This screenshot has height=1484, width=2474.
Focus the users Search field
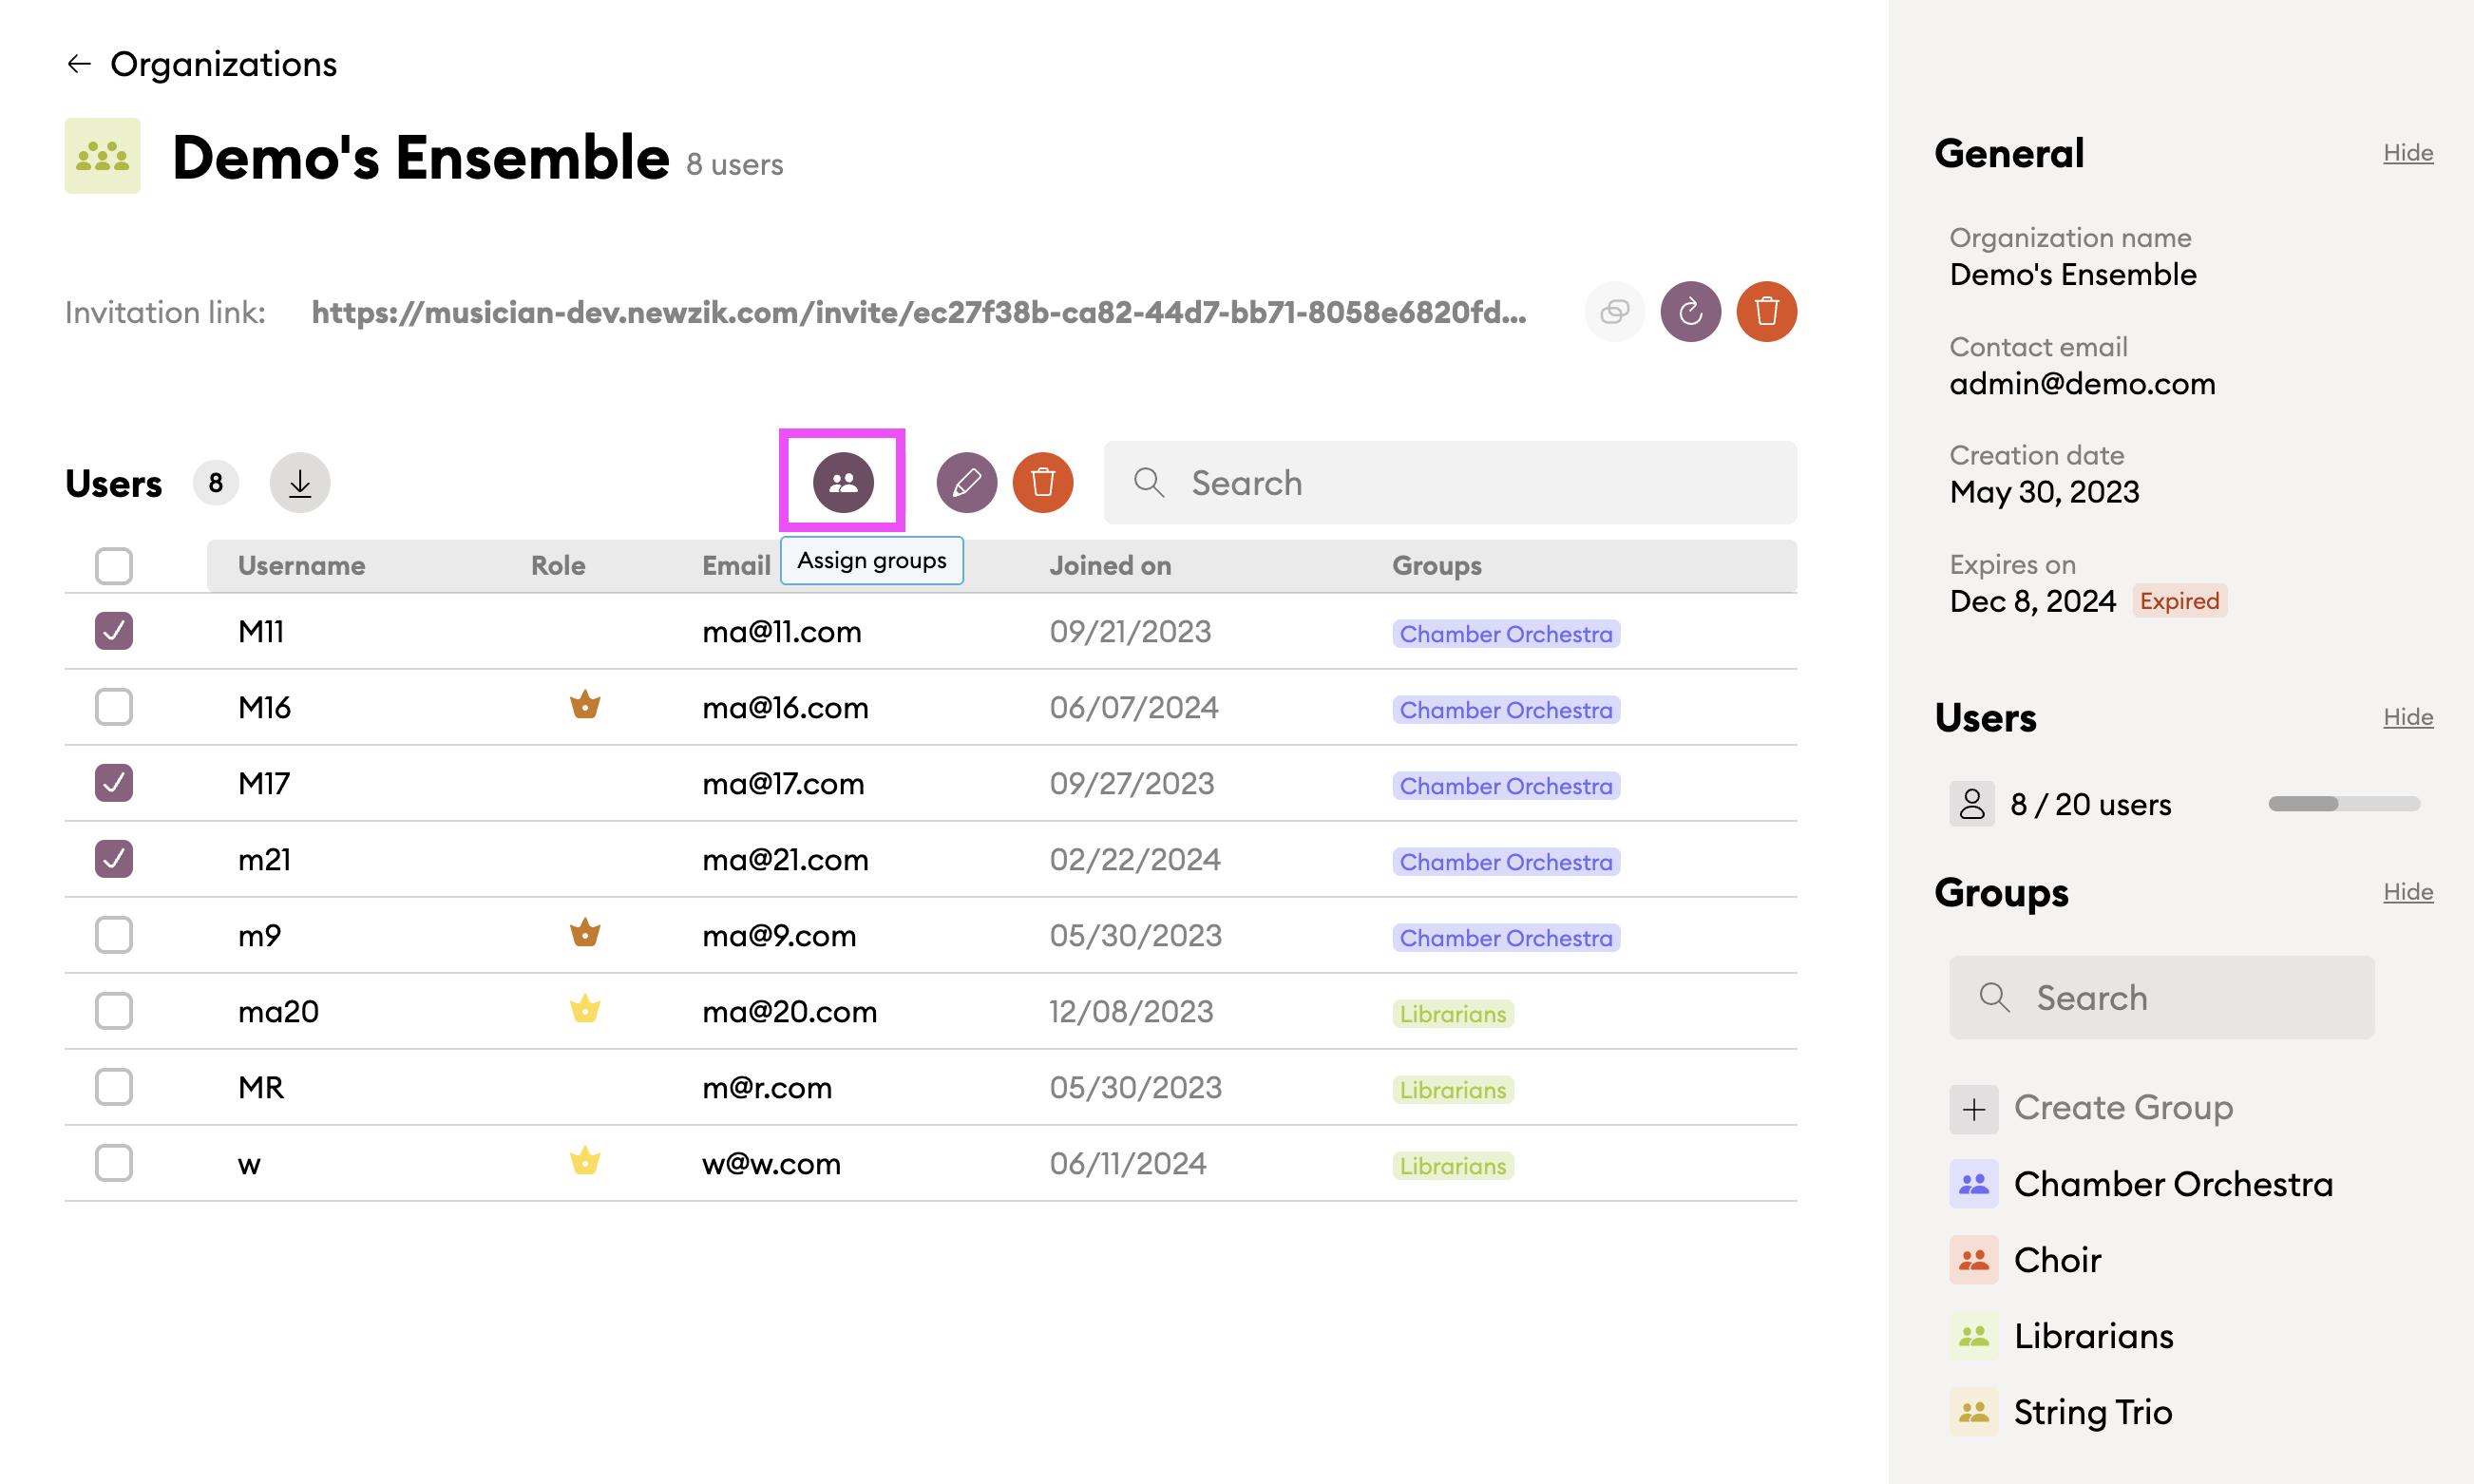tap(1450, 483)
